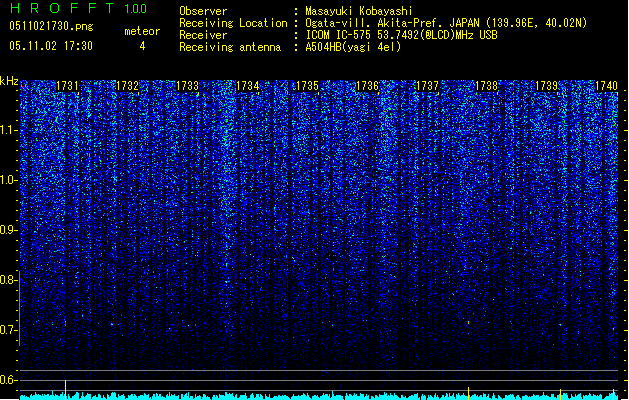The image size is (629, 400).
Task: Click the yellow detection spike below 1738
Action: pyautogui.click(x=468, y=393)
